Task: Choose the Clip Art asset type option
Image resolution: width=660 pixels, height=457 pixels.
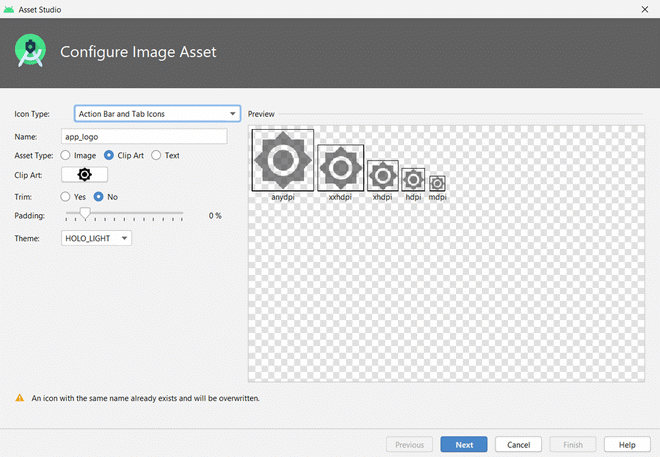Action: (x=109, y=155)
